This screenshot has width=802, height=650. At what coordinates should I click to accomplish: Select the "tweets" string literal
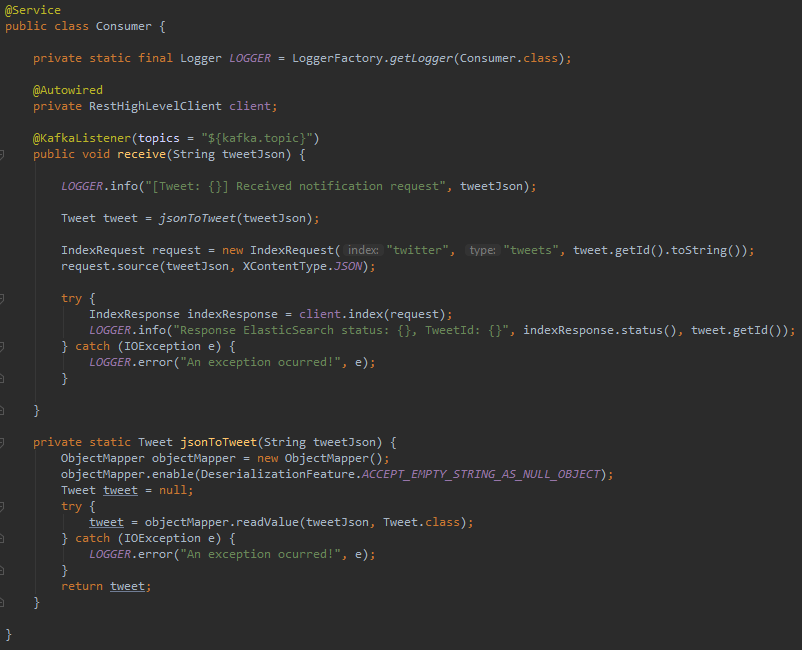531,250
